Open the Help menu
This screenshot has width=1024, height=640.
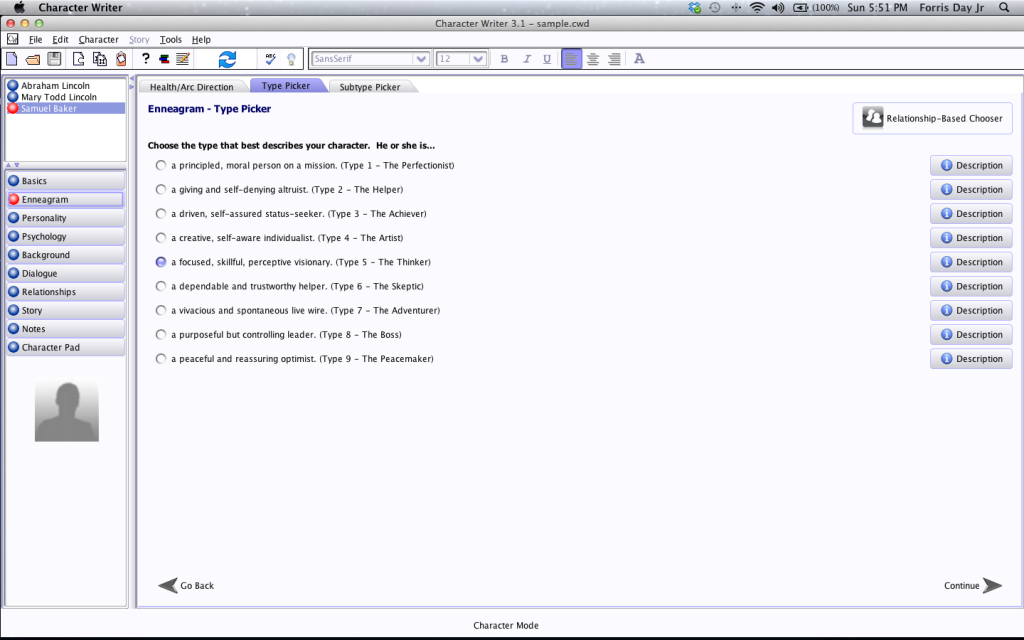(x=201, y=39)
